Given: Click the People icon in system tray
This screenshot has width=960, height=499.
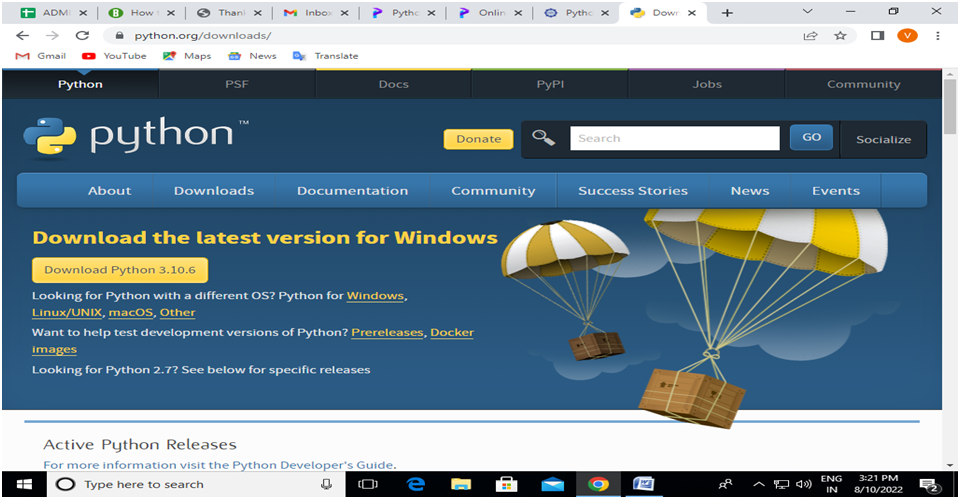Looking at the screenshot, I should tap(725, 484).
